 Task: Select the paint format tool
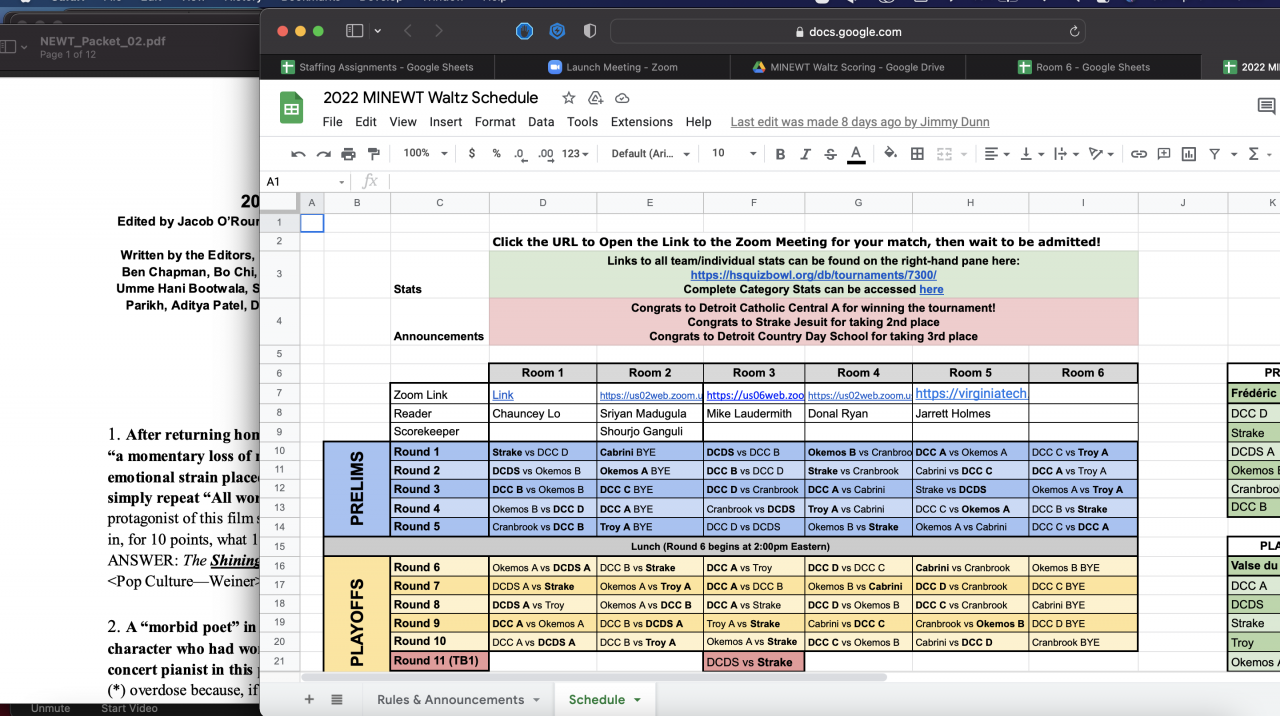(x=374, y=154)
